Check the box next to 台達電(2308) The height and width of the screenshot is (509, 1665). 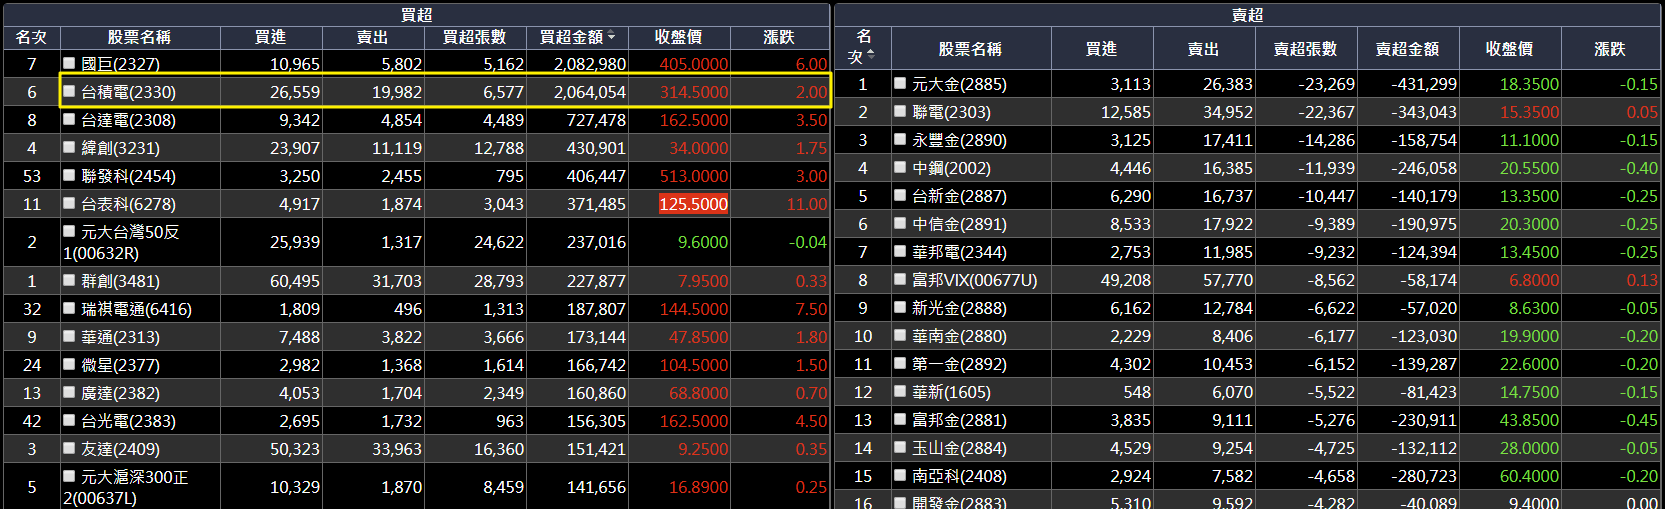[x=69, y=119]
